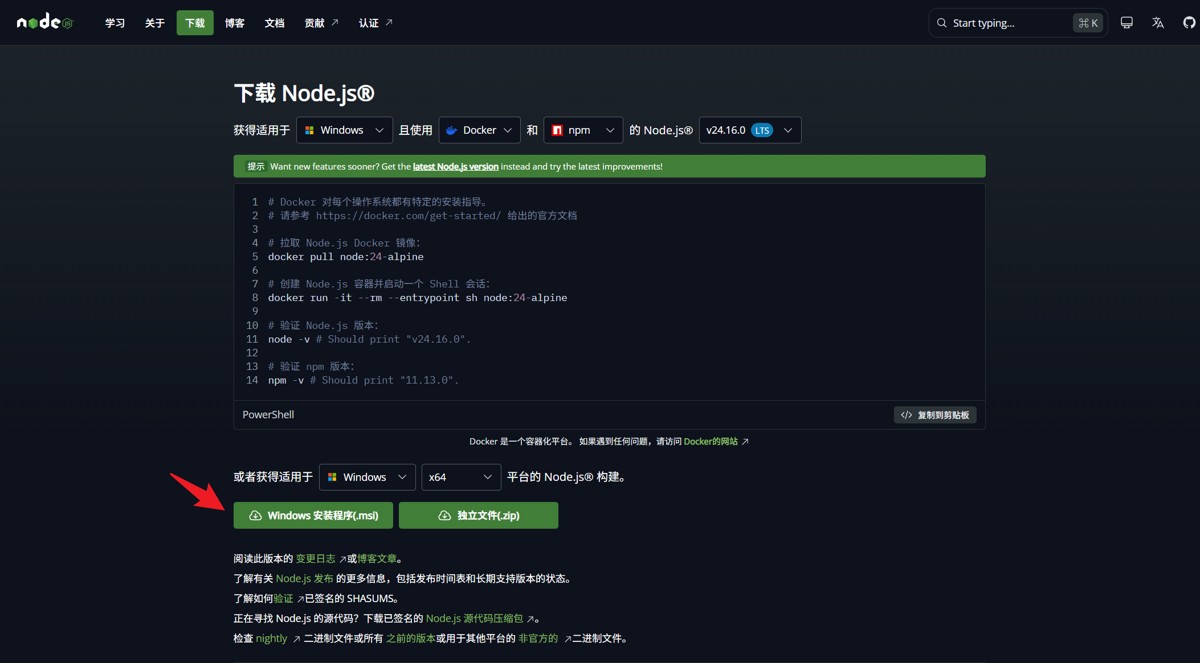Download 独立文件(.zip)
1200x663 pixels.
pos(478,515)
